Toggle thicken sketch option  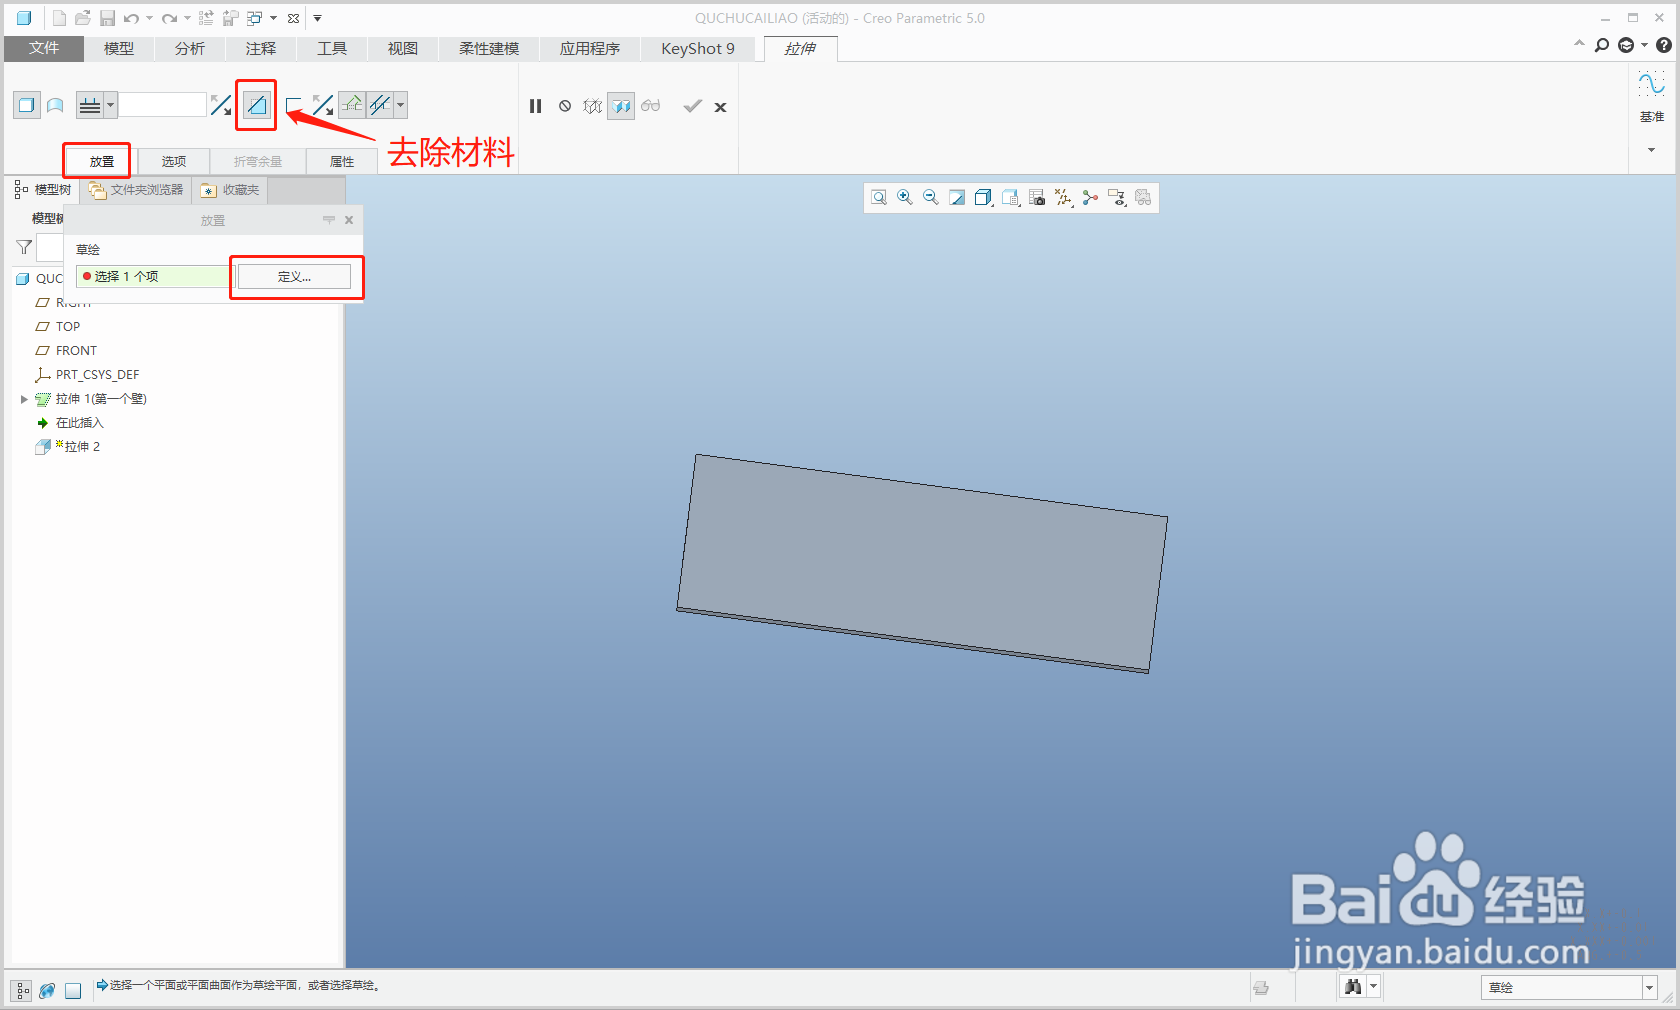click(293, 105)
